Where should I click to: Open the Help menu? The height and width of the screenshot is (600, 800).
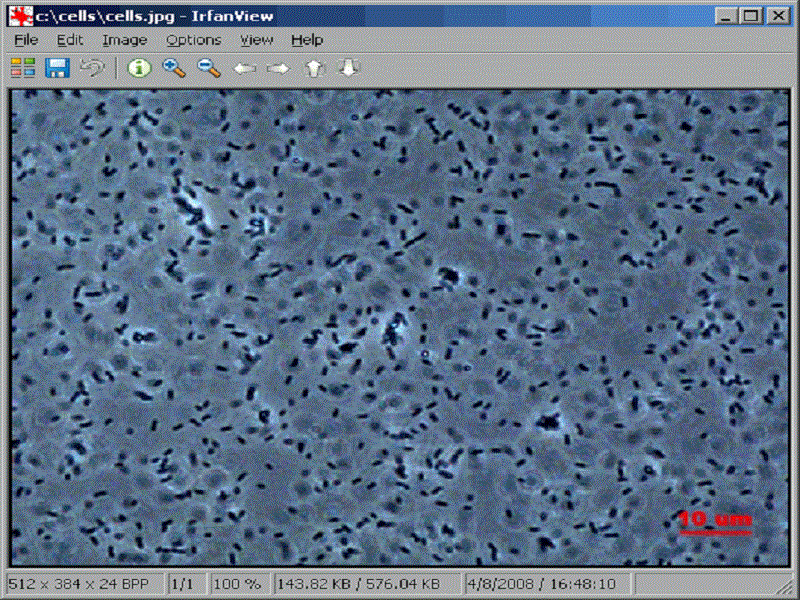[x=306, y=39]
